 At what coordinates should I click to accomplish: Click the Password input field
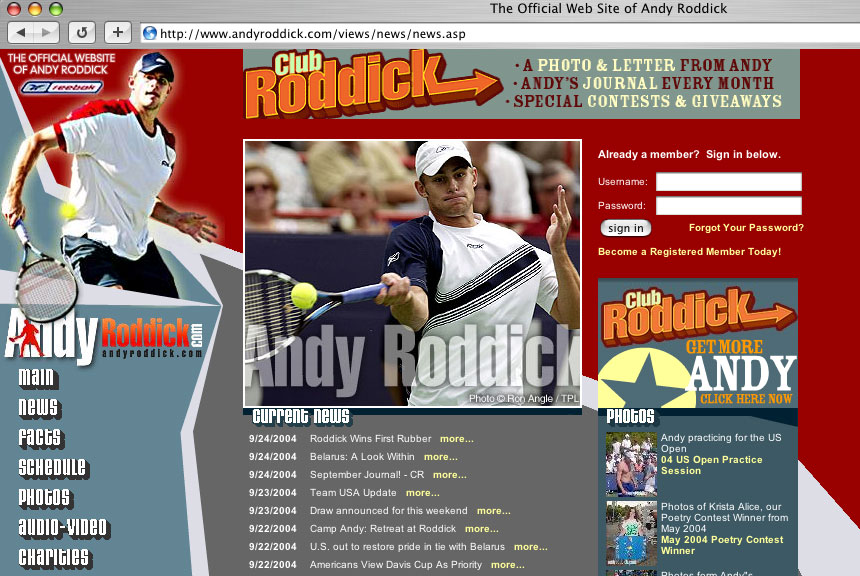(728, 206)
